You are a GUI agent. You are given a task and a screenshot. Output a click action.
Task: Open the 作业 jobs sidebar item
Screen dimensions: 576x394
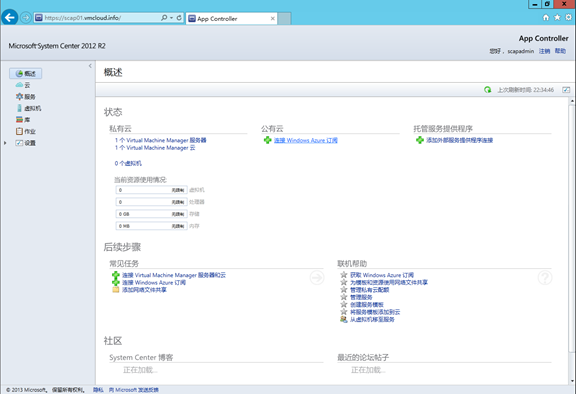(x=26, y=131)
